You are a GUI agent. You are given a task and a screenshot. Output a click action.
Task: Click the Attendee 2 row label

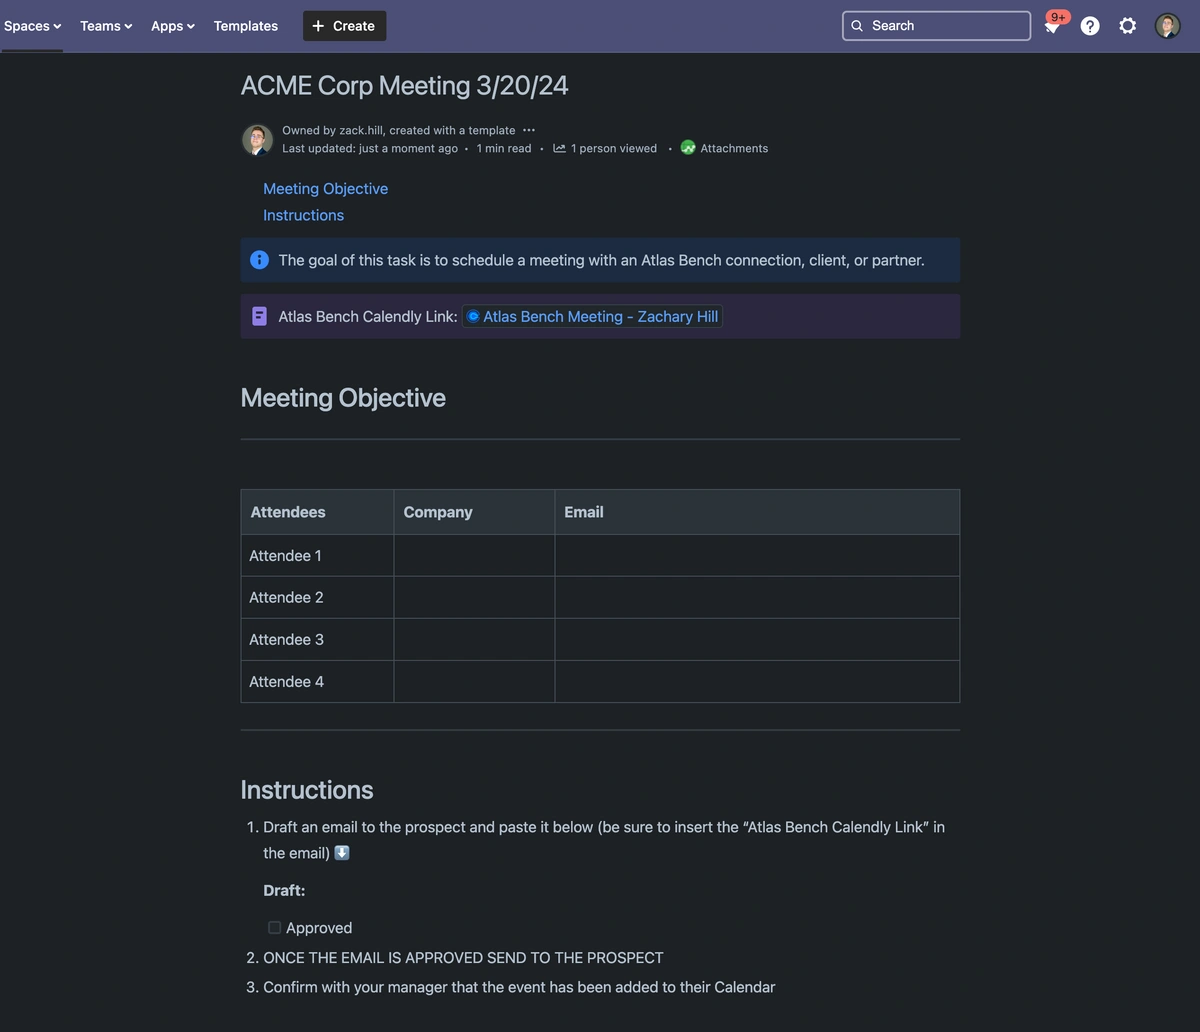(x=286, y=598)
